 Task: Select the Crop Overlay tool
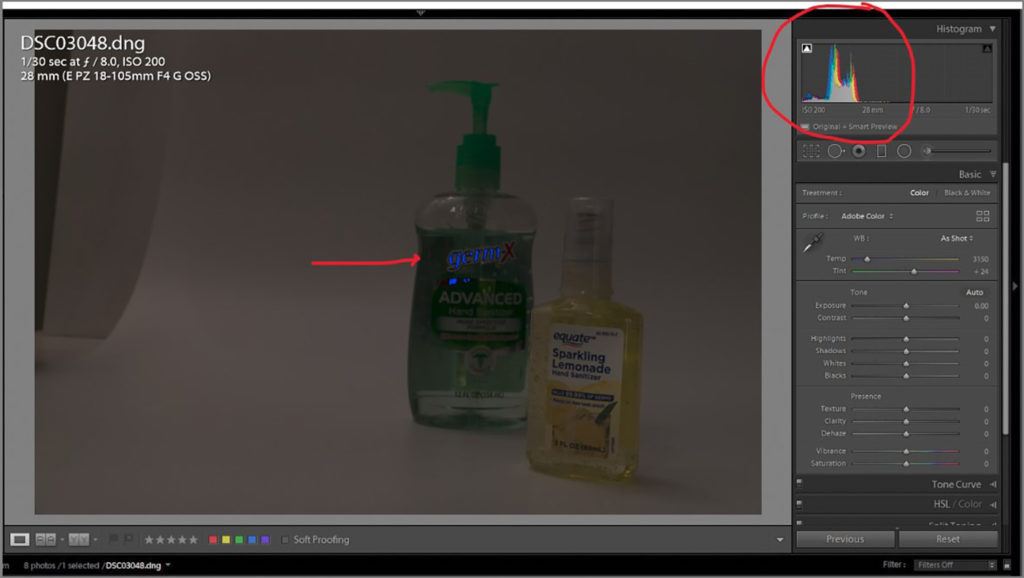click(x=810, y=151)
